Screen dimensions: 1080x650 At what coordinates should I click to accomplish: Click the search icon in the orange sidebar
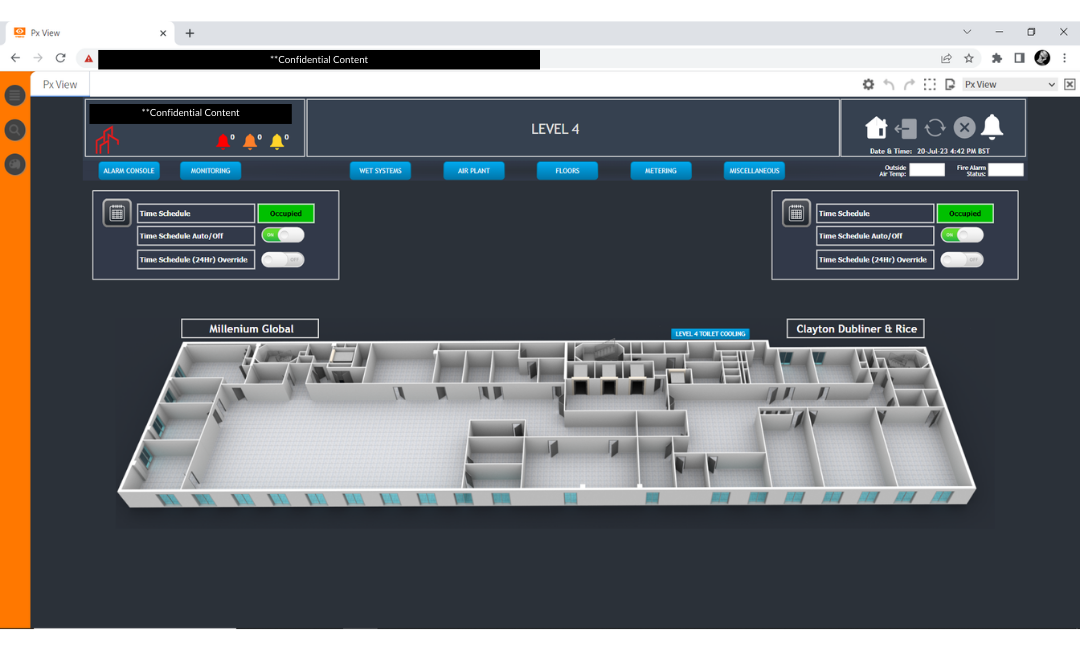pos(14,130)
